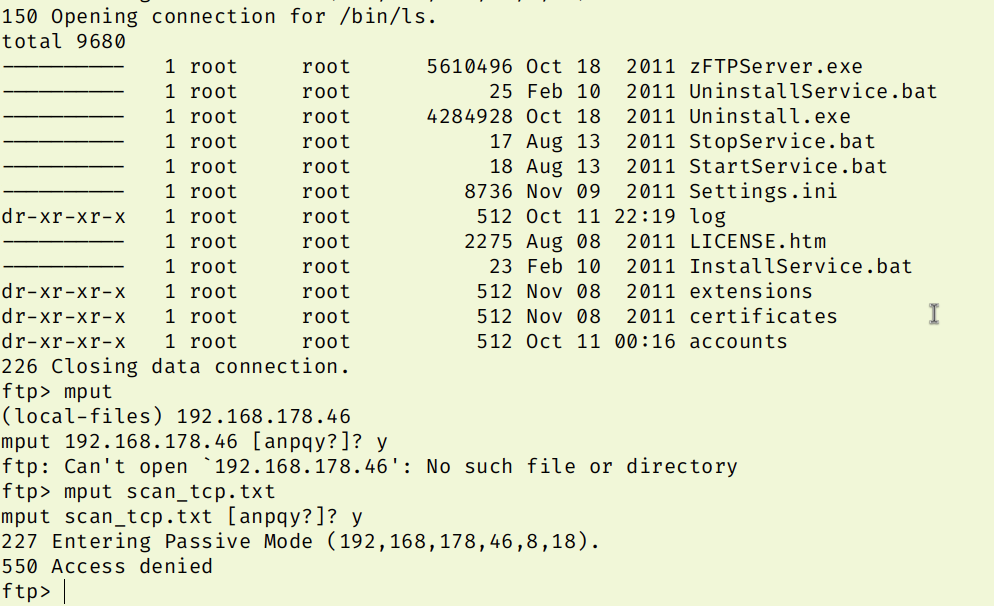Click the "No such file or directory" error

(581, 467)
